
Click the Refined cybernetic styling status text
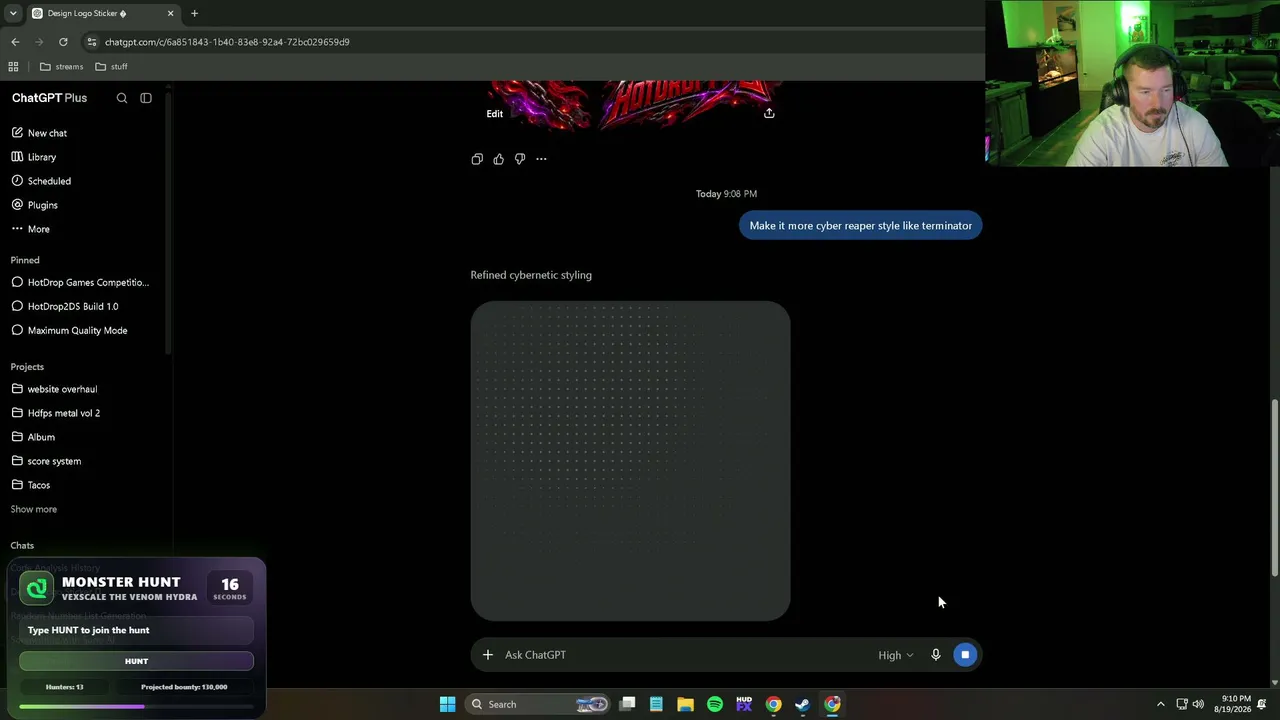click(x=531, y=275)
